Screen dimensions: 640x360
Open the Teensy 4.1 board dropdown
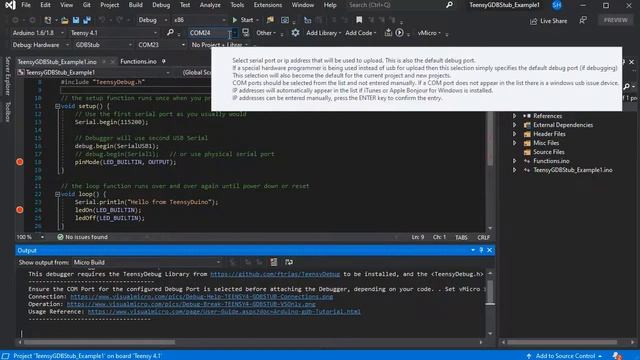click(113, 33)
